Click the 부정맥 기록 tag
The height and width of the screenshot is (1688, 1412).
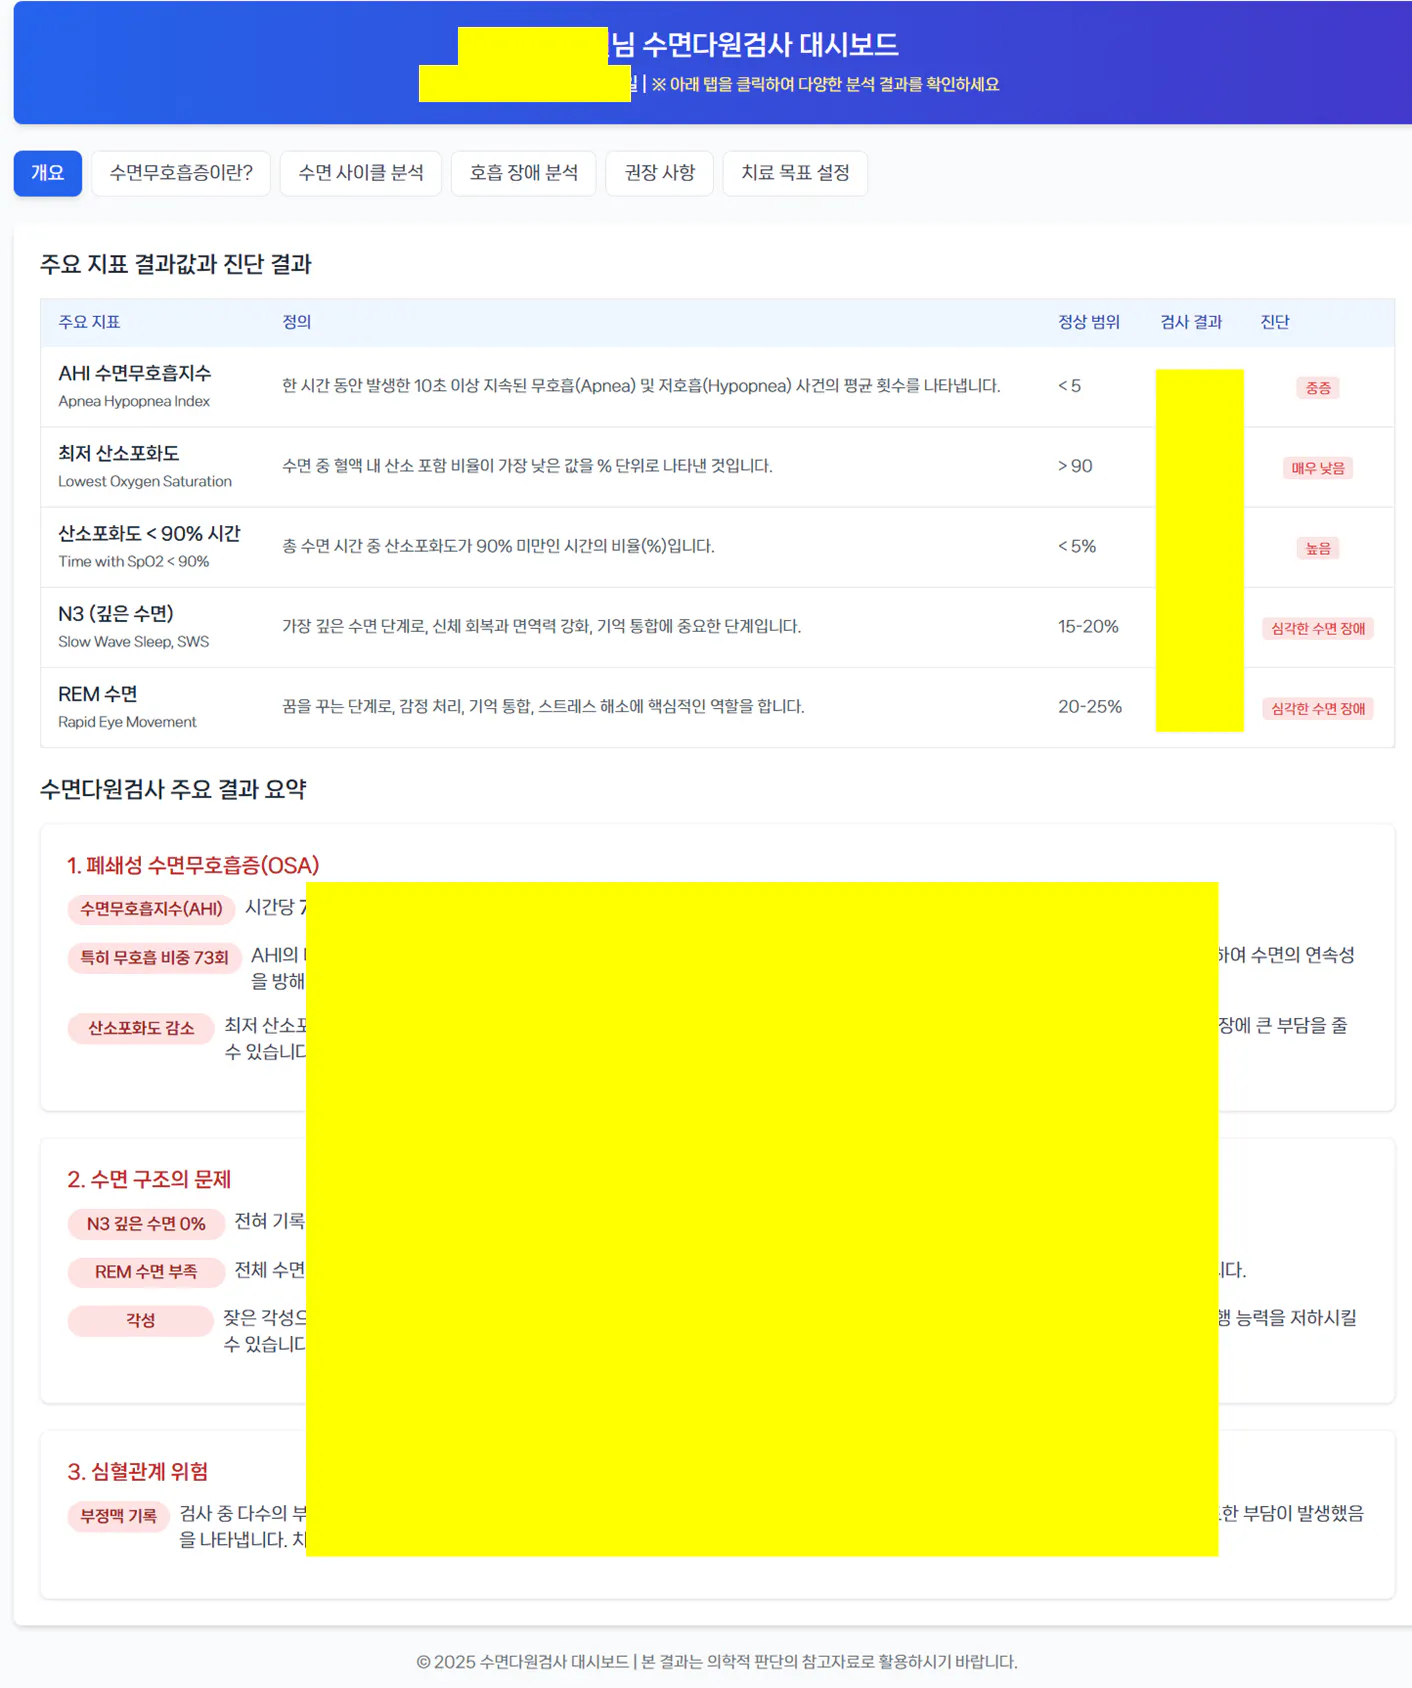click(118, 1516)
